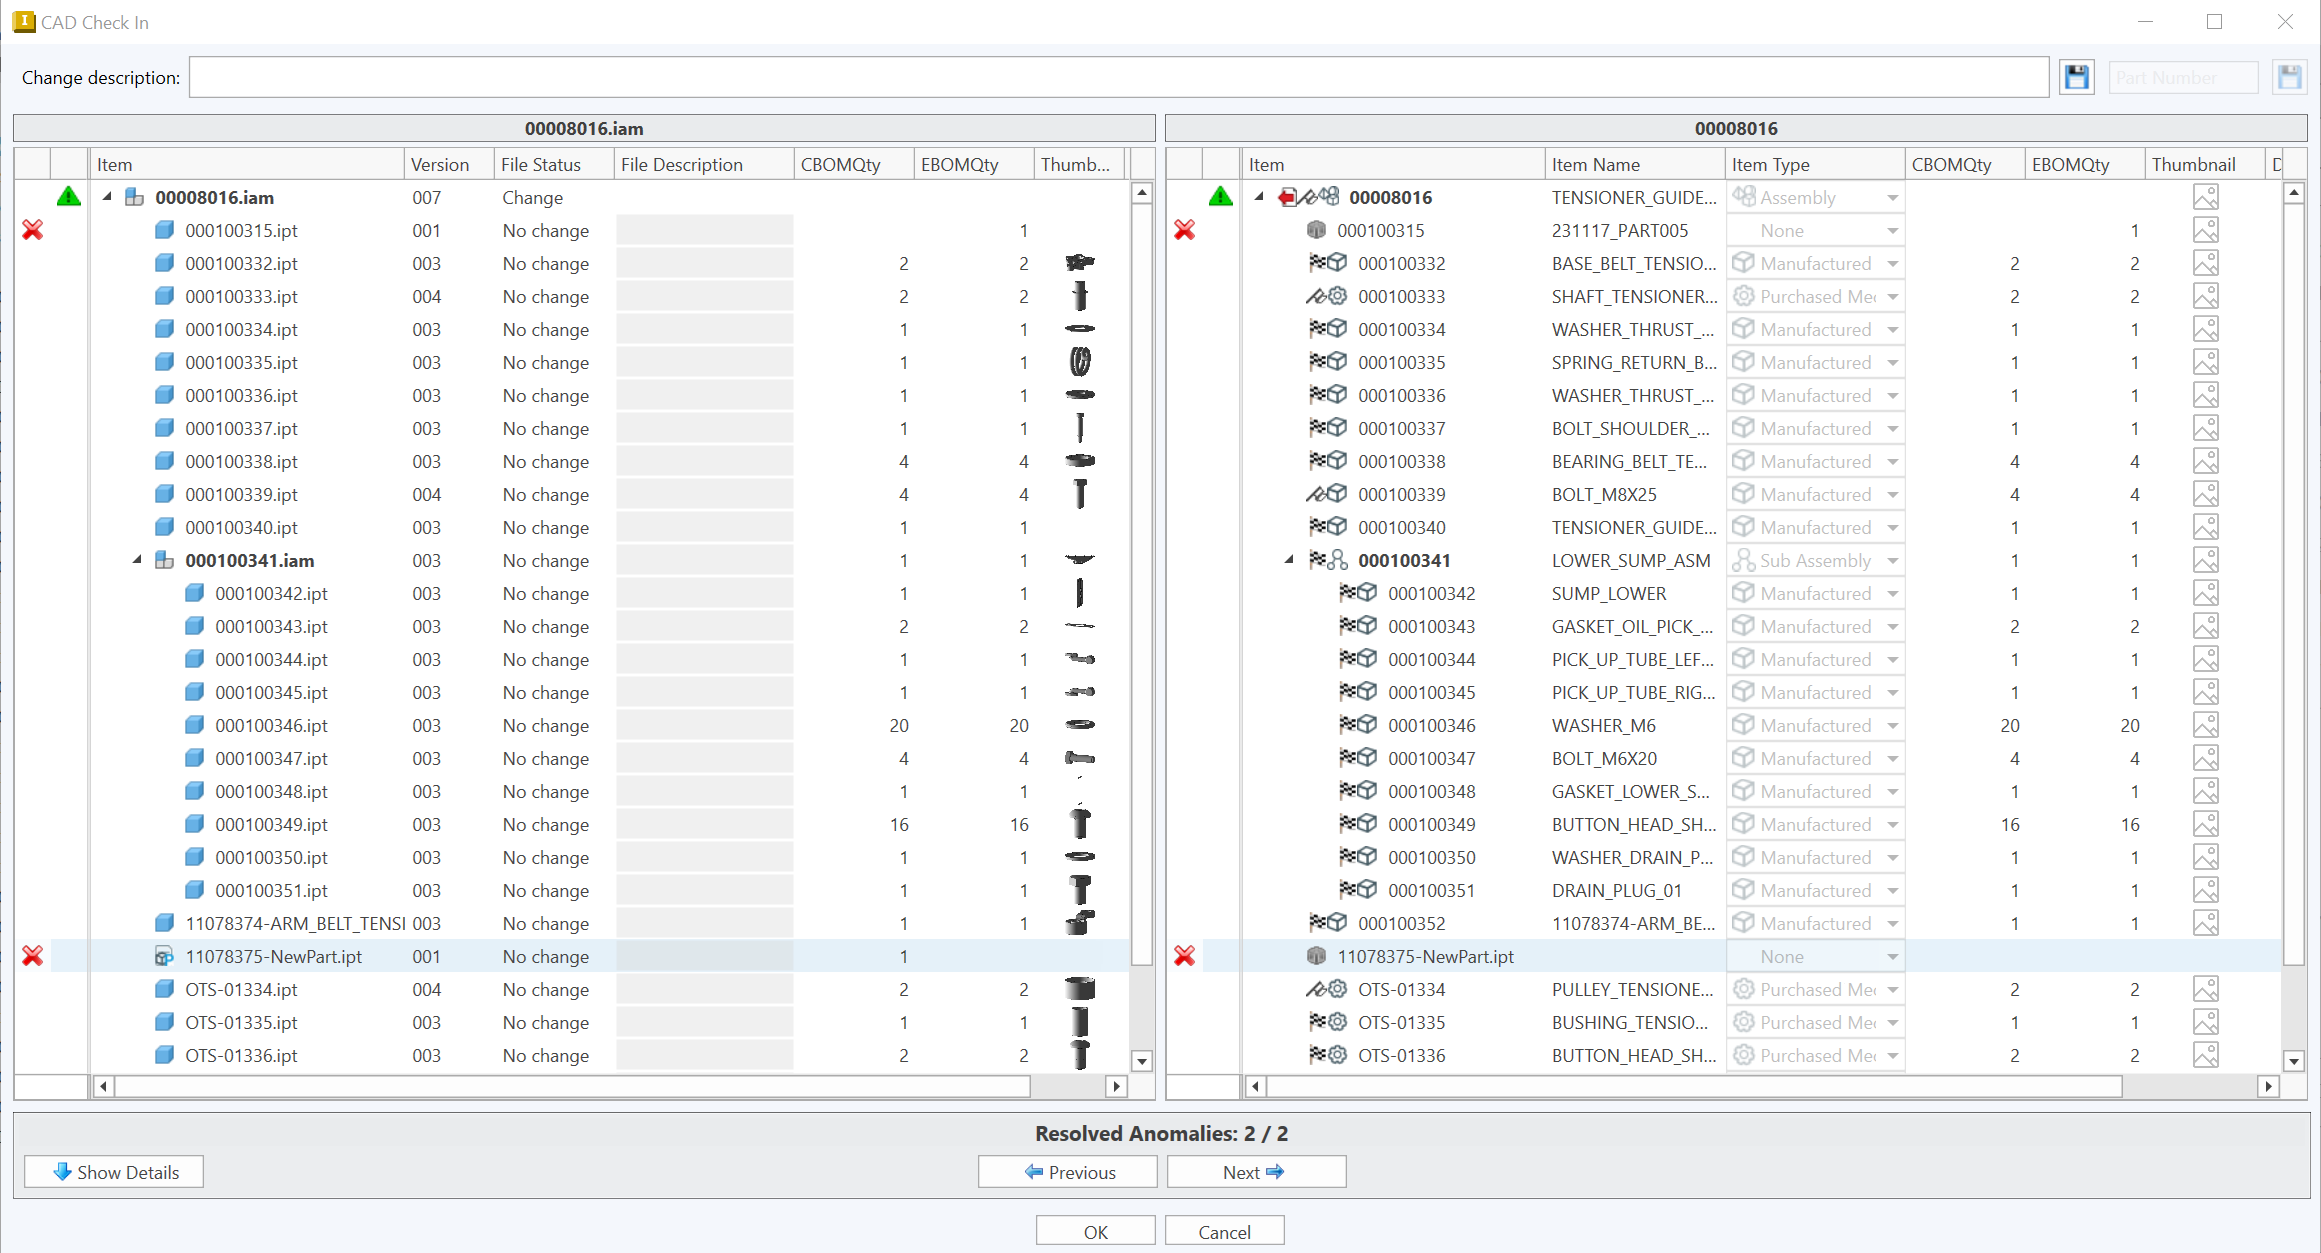Viewport: 2321px width, 1253px height.
Task: Click in the Change description field
Action: [1118, 77]
